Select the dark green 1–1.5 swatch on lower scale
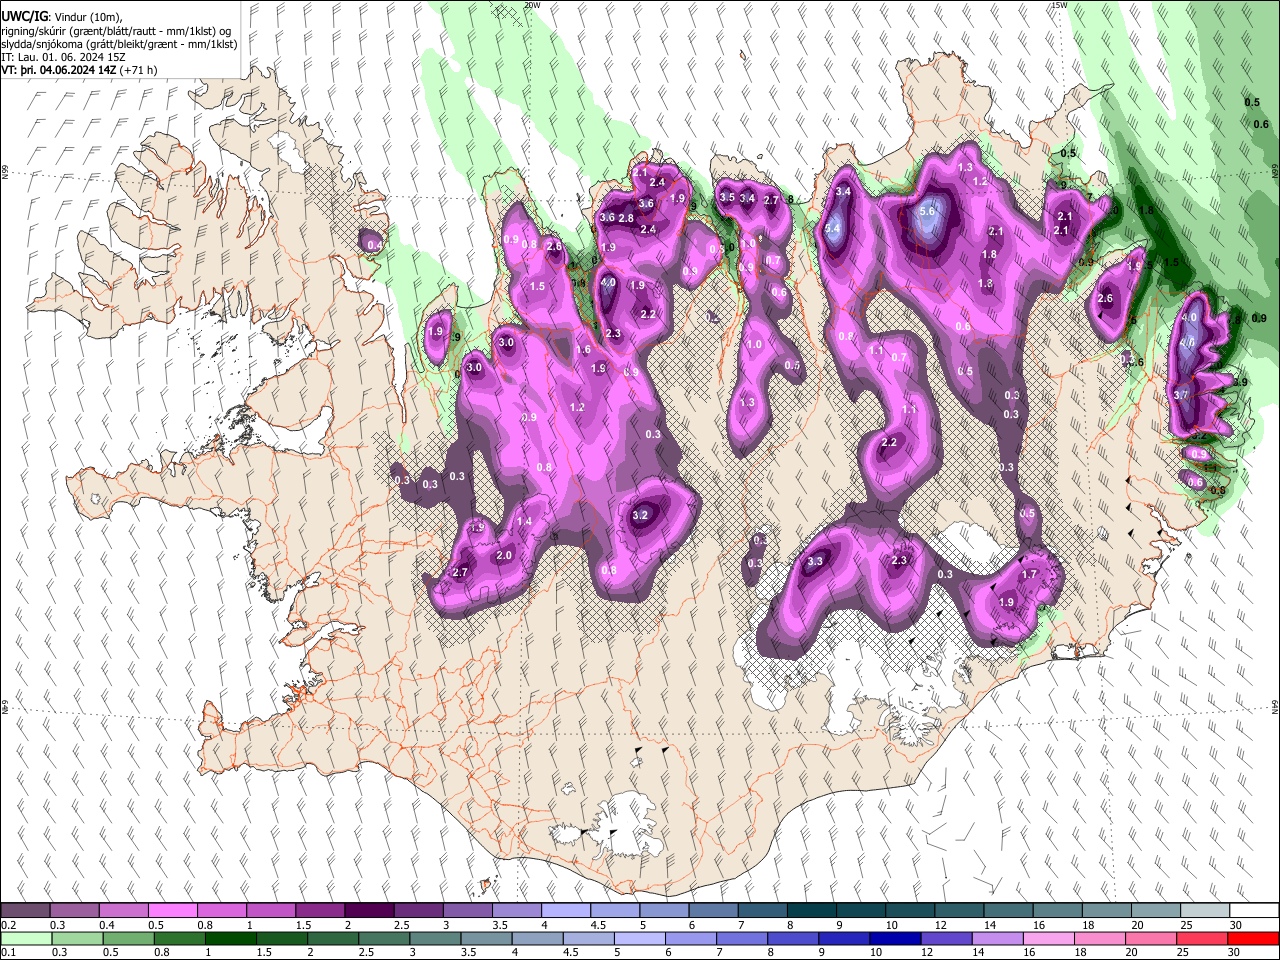 point(231,938)
